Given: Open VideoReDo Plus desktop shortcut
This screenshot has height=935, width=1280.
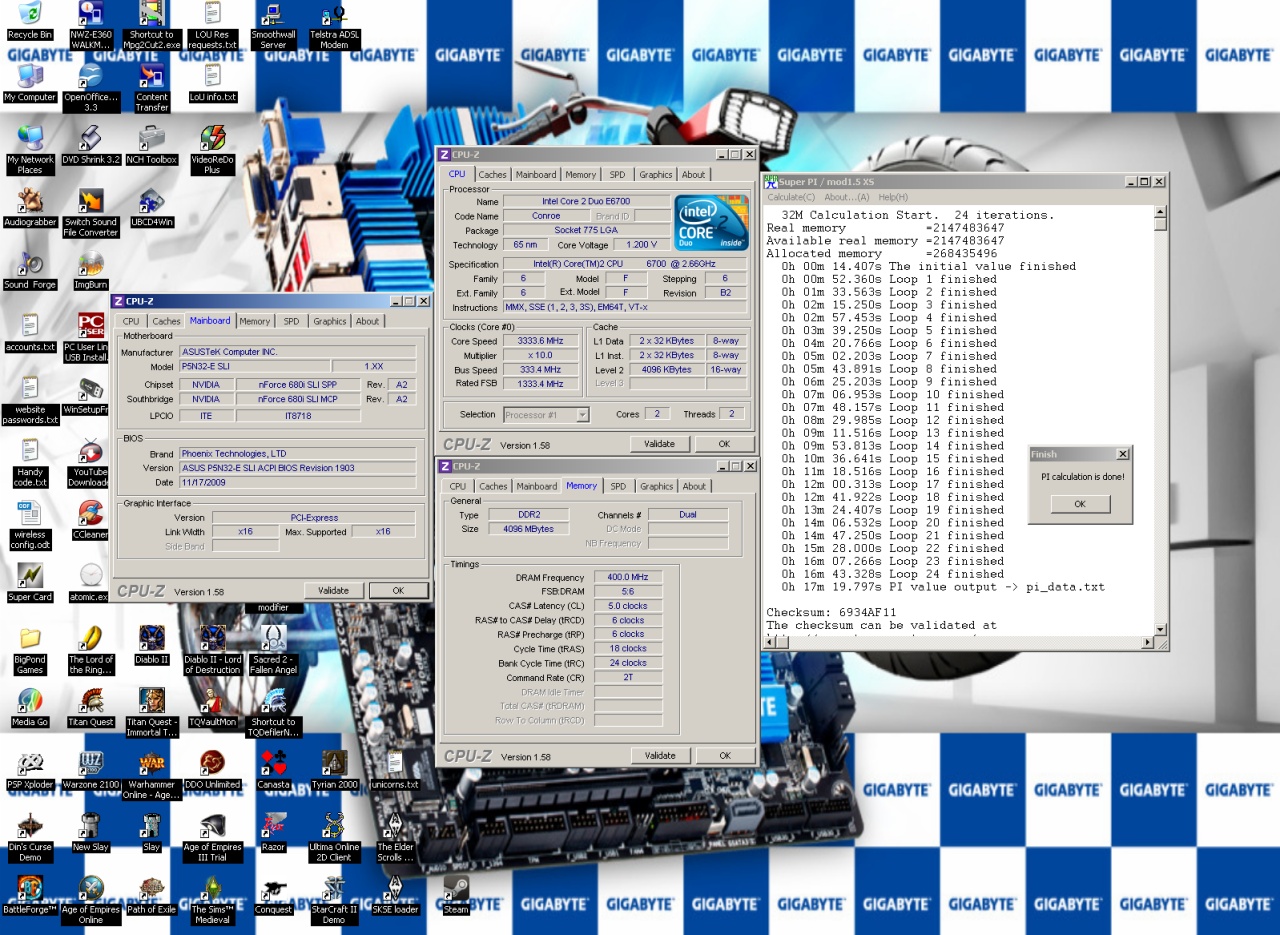Looking at the screenshot, I should (x=212, y=149).
